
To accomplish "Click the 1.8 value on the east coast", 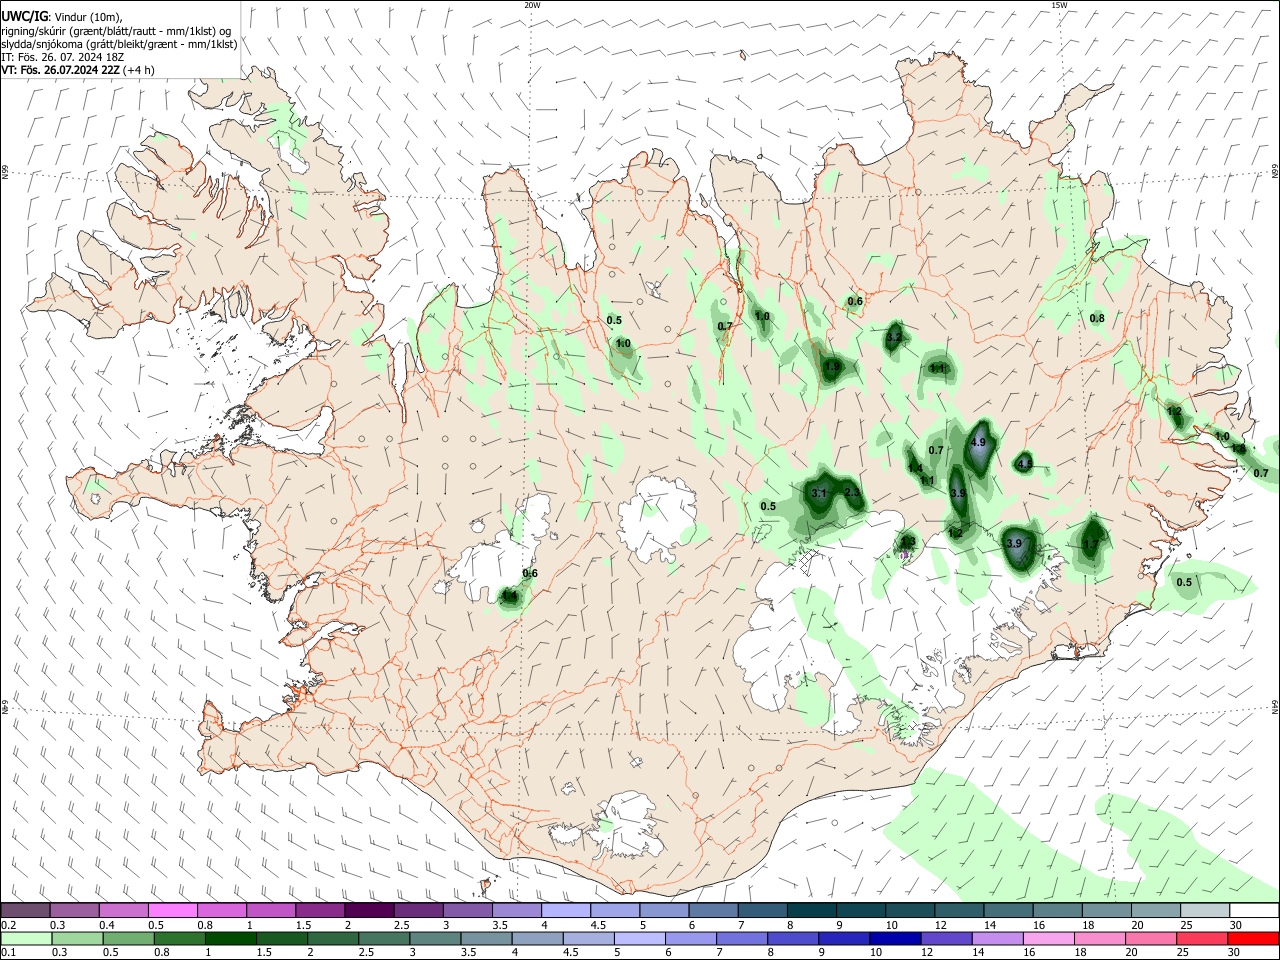I will [1238, 449].
